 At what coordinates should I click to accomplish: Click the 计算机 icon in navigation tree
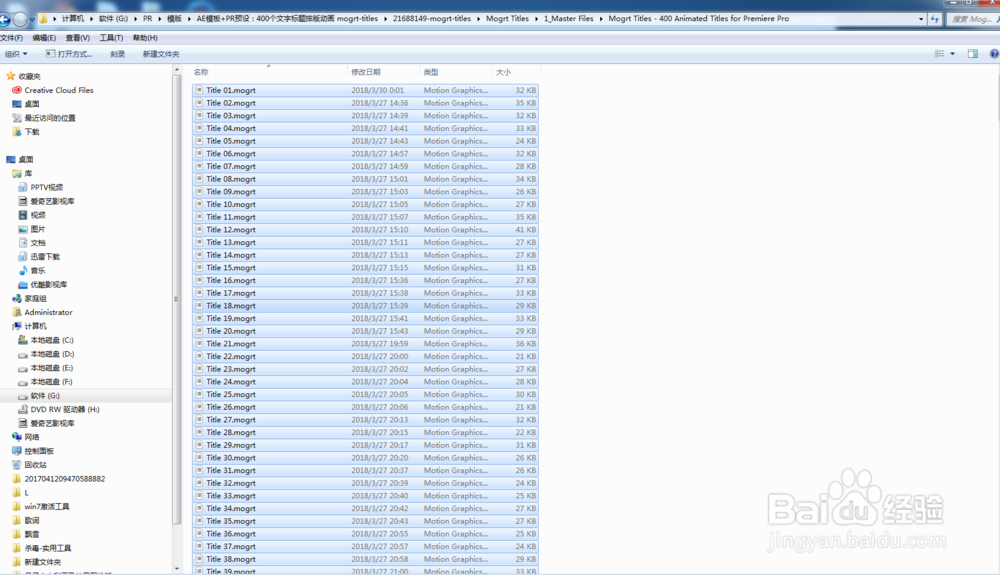coord(17,326)
